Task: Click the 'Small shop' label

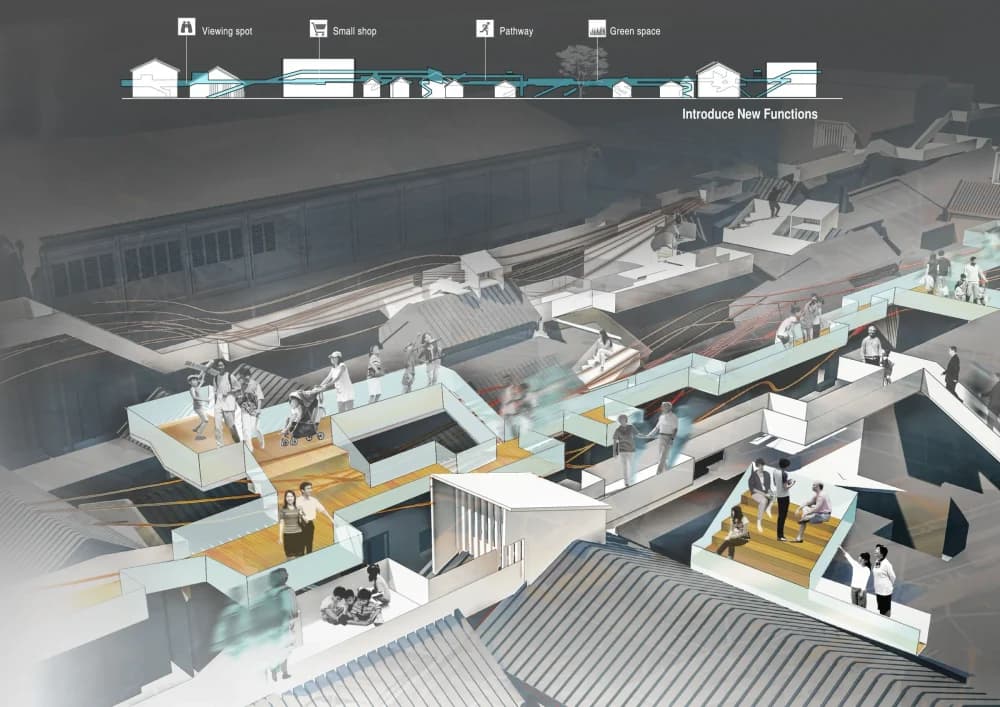Action: 355,31
